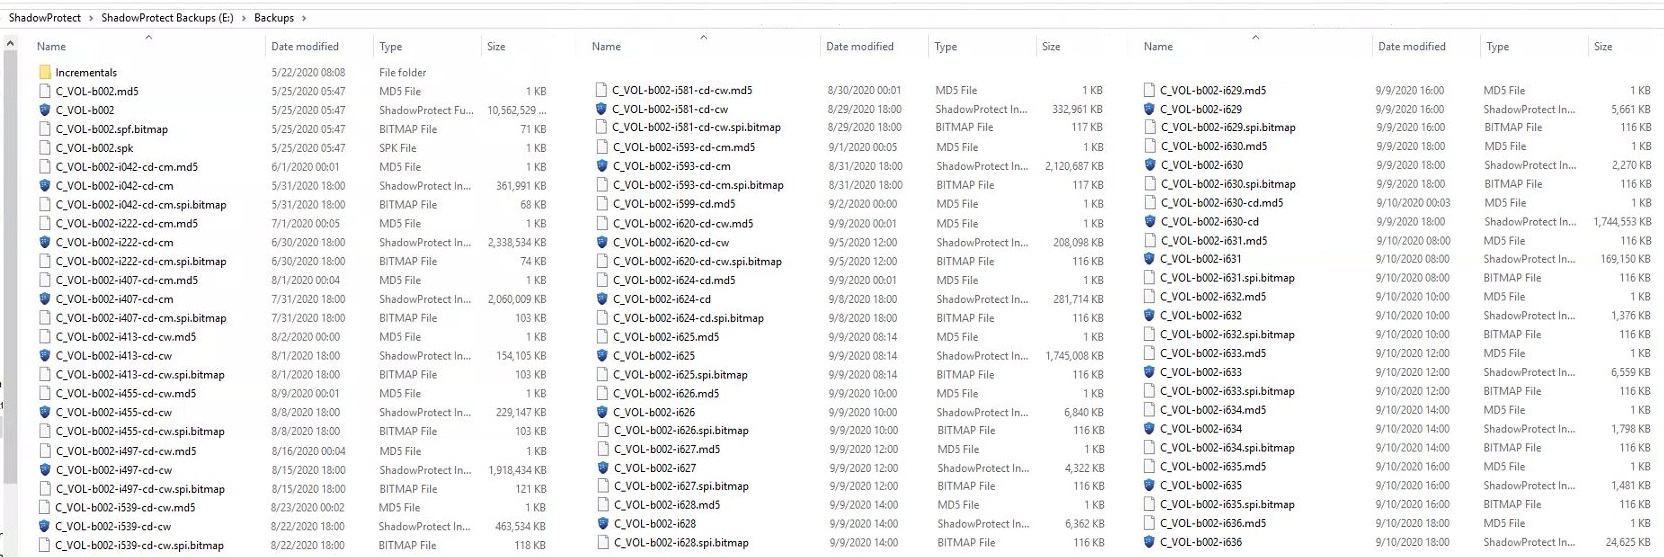Click shield icon beside C_VOL-b002-i628
1664x557 pixels.
coord(601,523)
